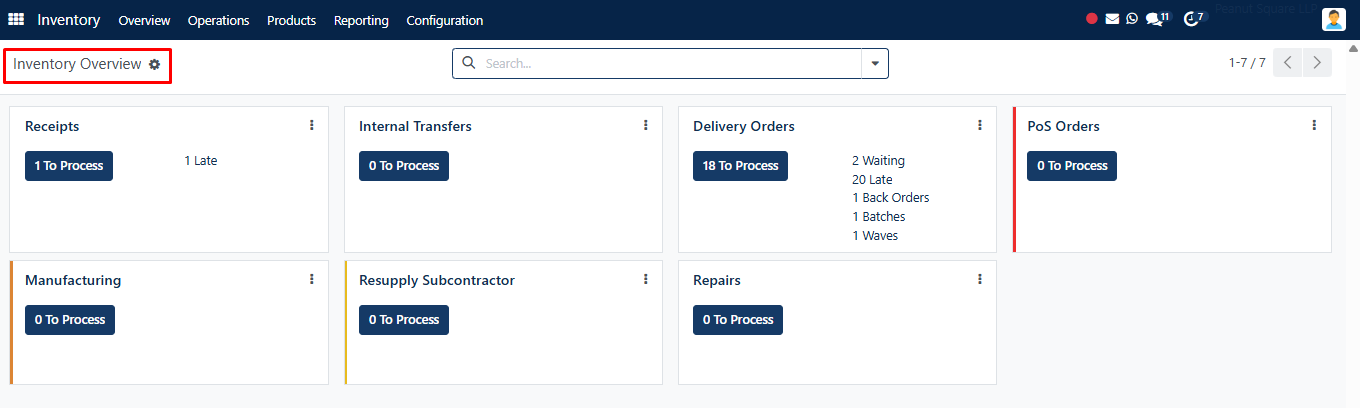The width and height of the screenshot is (1360, 408).
Task: Open the Configuration menu
Action: (445, 20)
